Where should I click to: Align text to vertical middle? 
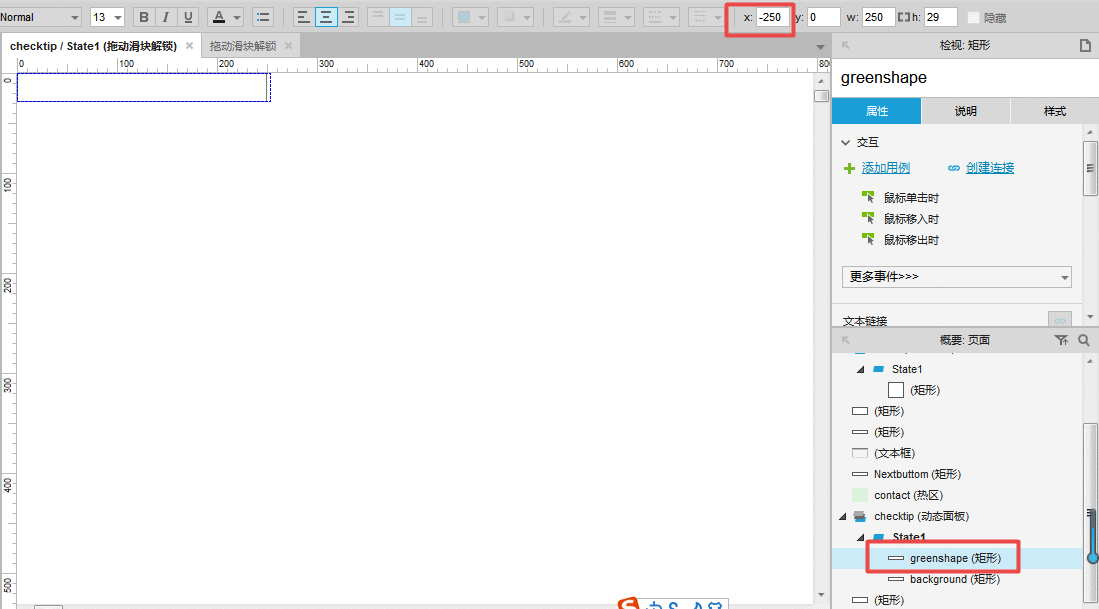pyautogui.click(x=400, y=17)
